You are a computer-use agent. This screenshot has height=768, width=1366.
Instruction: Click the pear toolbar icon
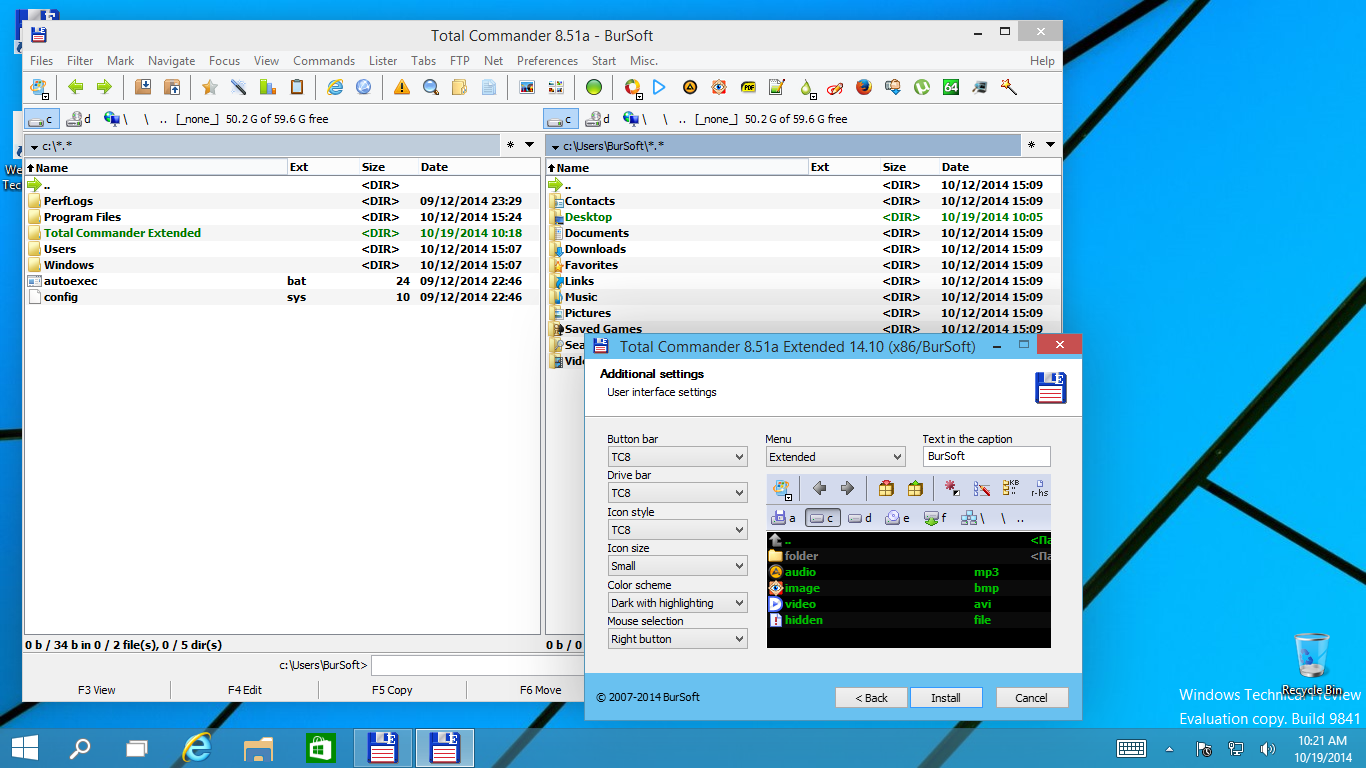[807, 88]
